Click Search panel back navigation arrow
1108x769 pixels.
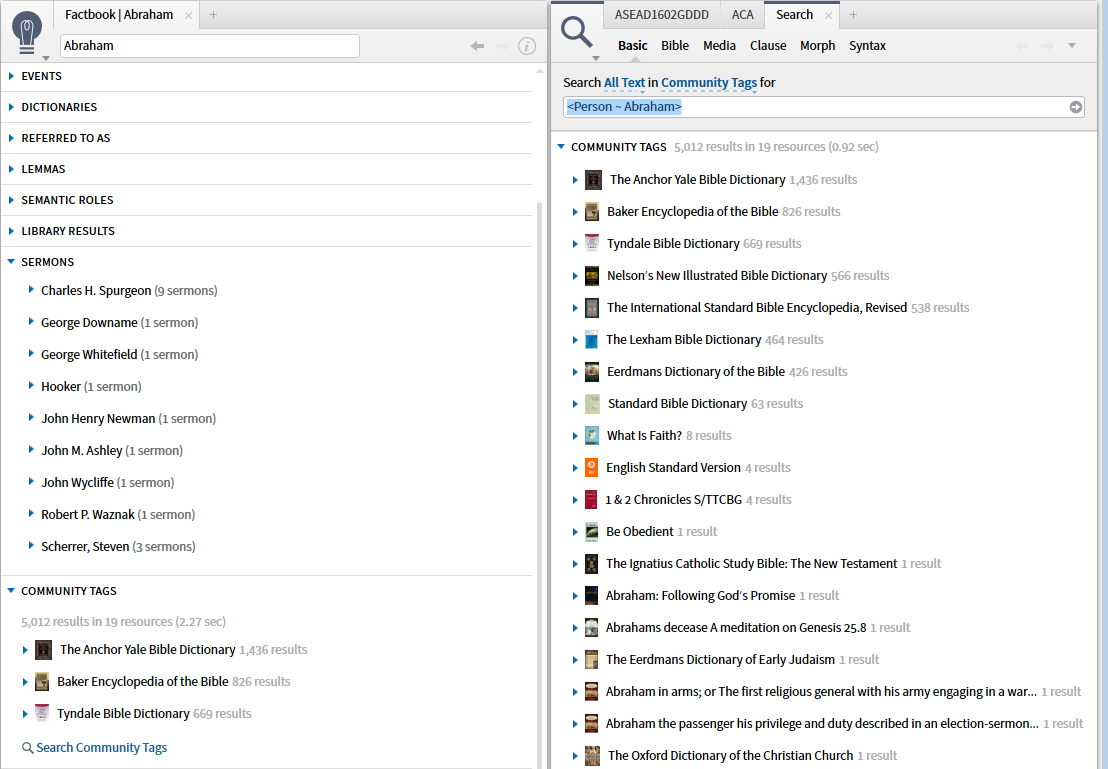point(1022,46)
